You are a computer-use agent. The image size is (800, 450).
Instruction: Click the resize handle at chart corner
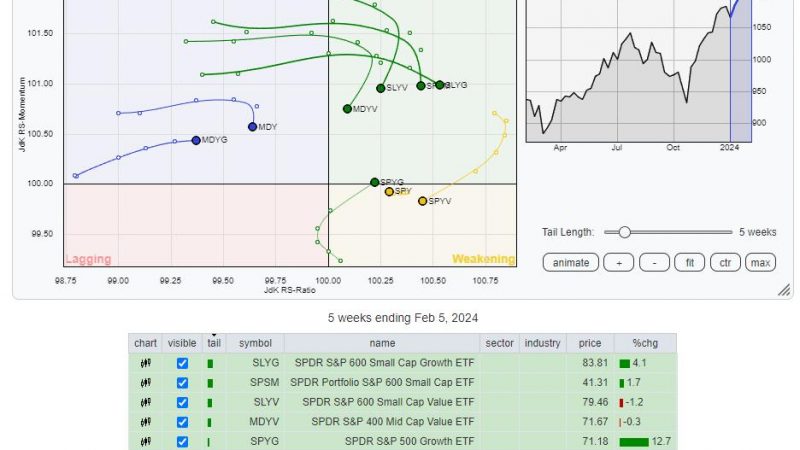coord(784,290)
